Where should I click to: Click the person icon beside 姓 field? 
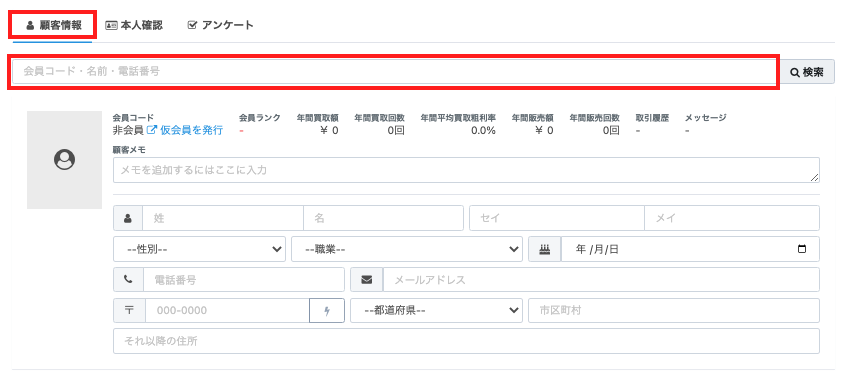(128, 218)
